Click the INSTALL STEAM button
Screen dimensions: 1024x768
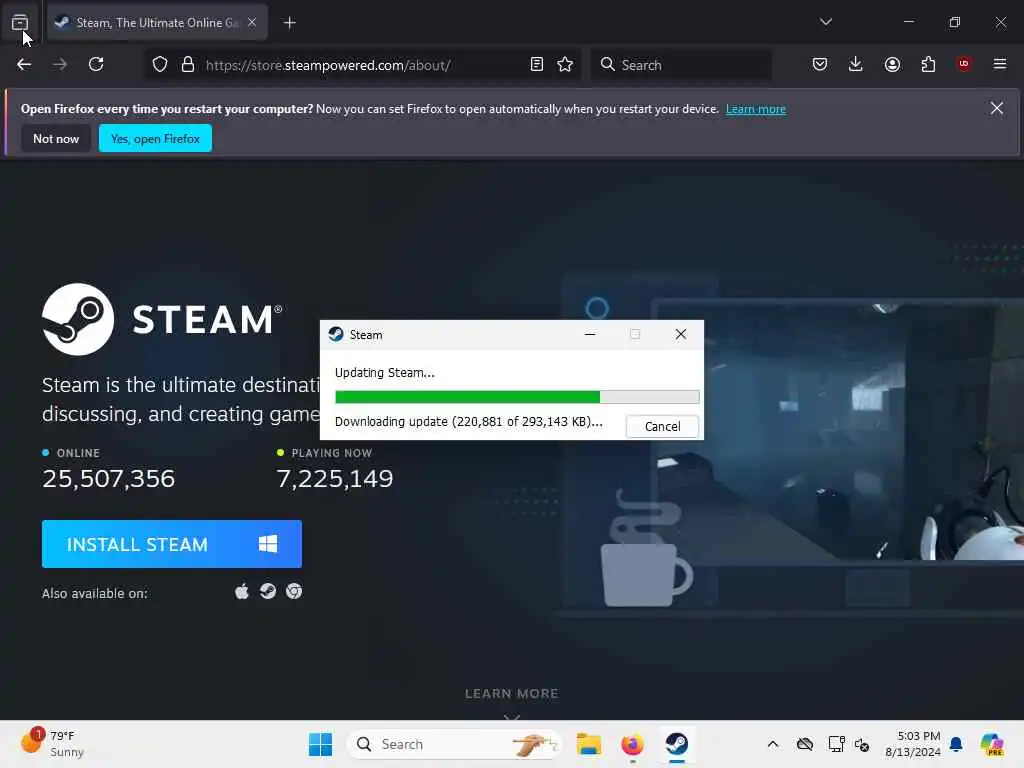tap(172, 544)
